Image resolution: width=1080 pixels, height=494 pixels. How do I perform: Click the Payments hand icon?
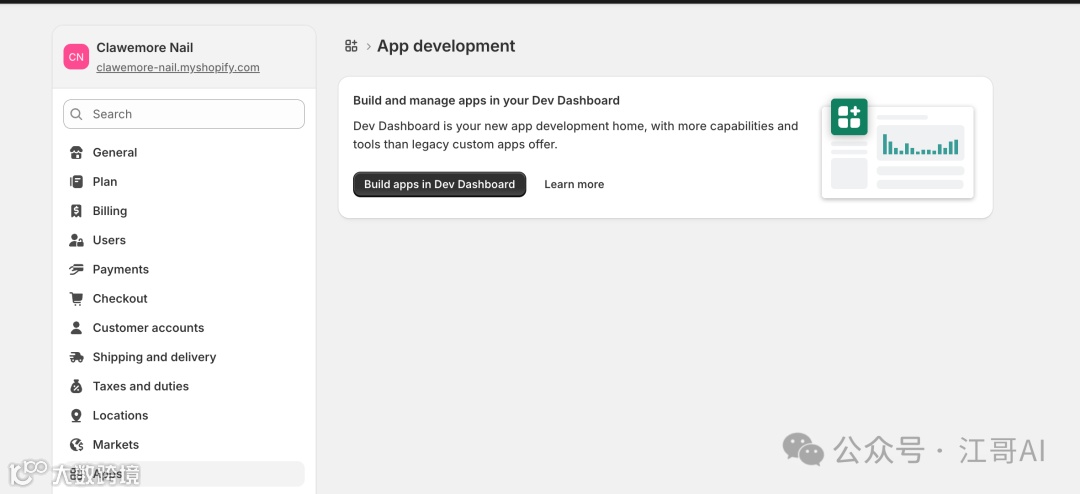click(x=76, y=269)
